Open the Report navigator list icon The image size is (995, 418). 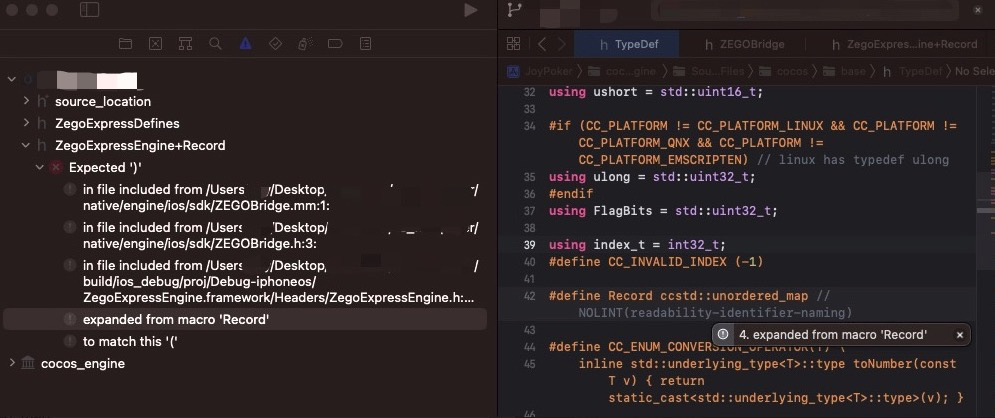click(366, 44)
